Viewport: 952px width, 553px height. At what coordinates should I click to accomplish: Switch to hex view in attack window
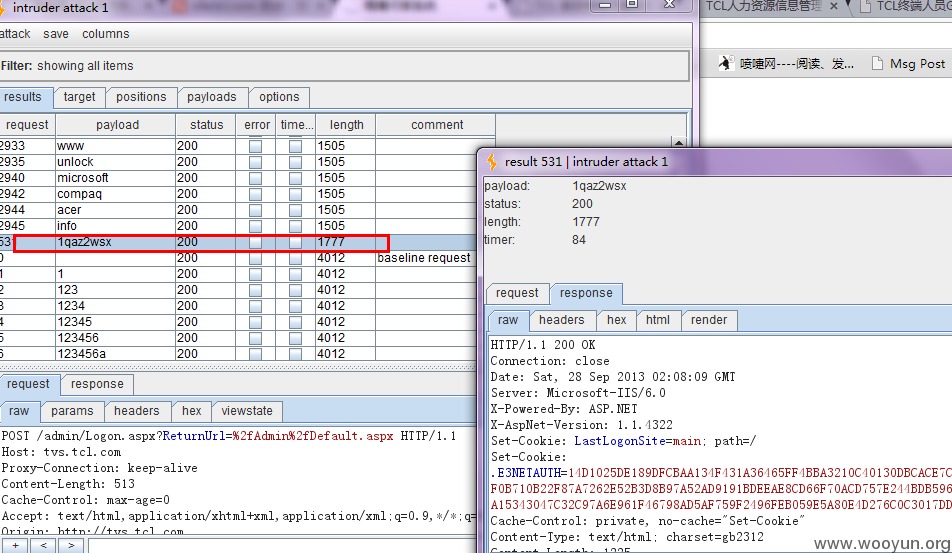pyautogui.click(x=192, y=411)
